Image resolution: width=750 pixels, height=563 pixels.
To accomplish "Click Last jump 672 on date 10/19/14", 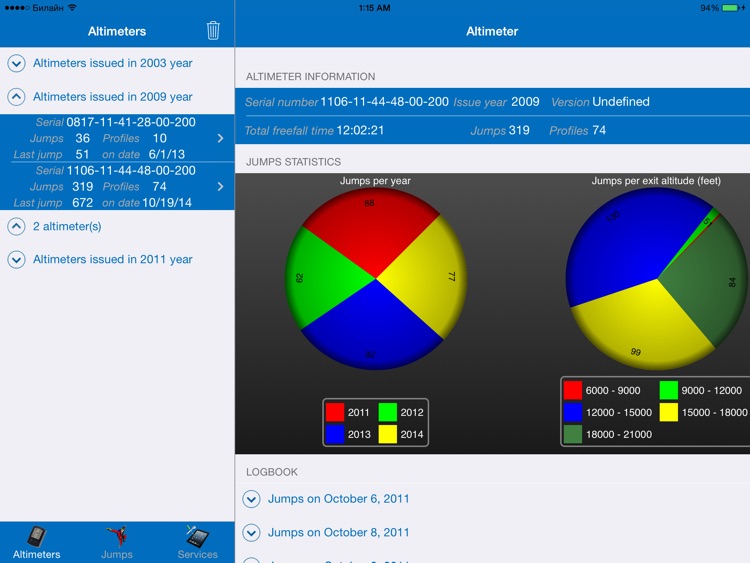I will [103, 203].
